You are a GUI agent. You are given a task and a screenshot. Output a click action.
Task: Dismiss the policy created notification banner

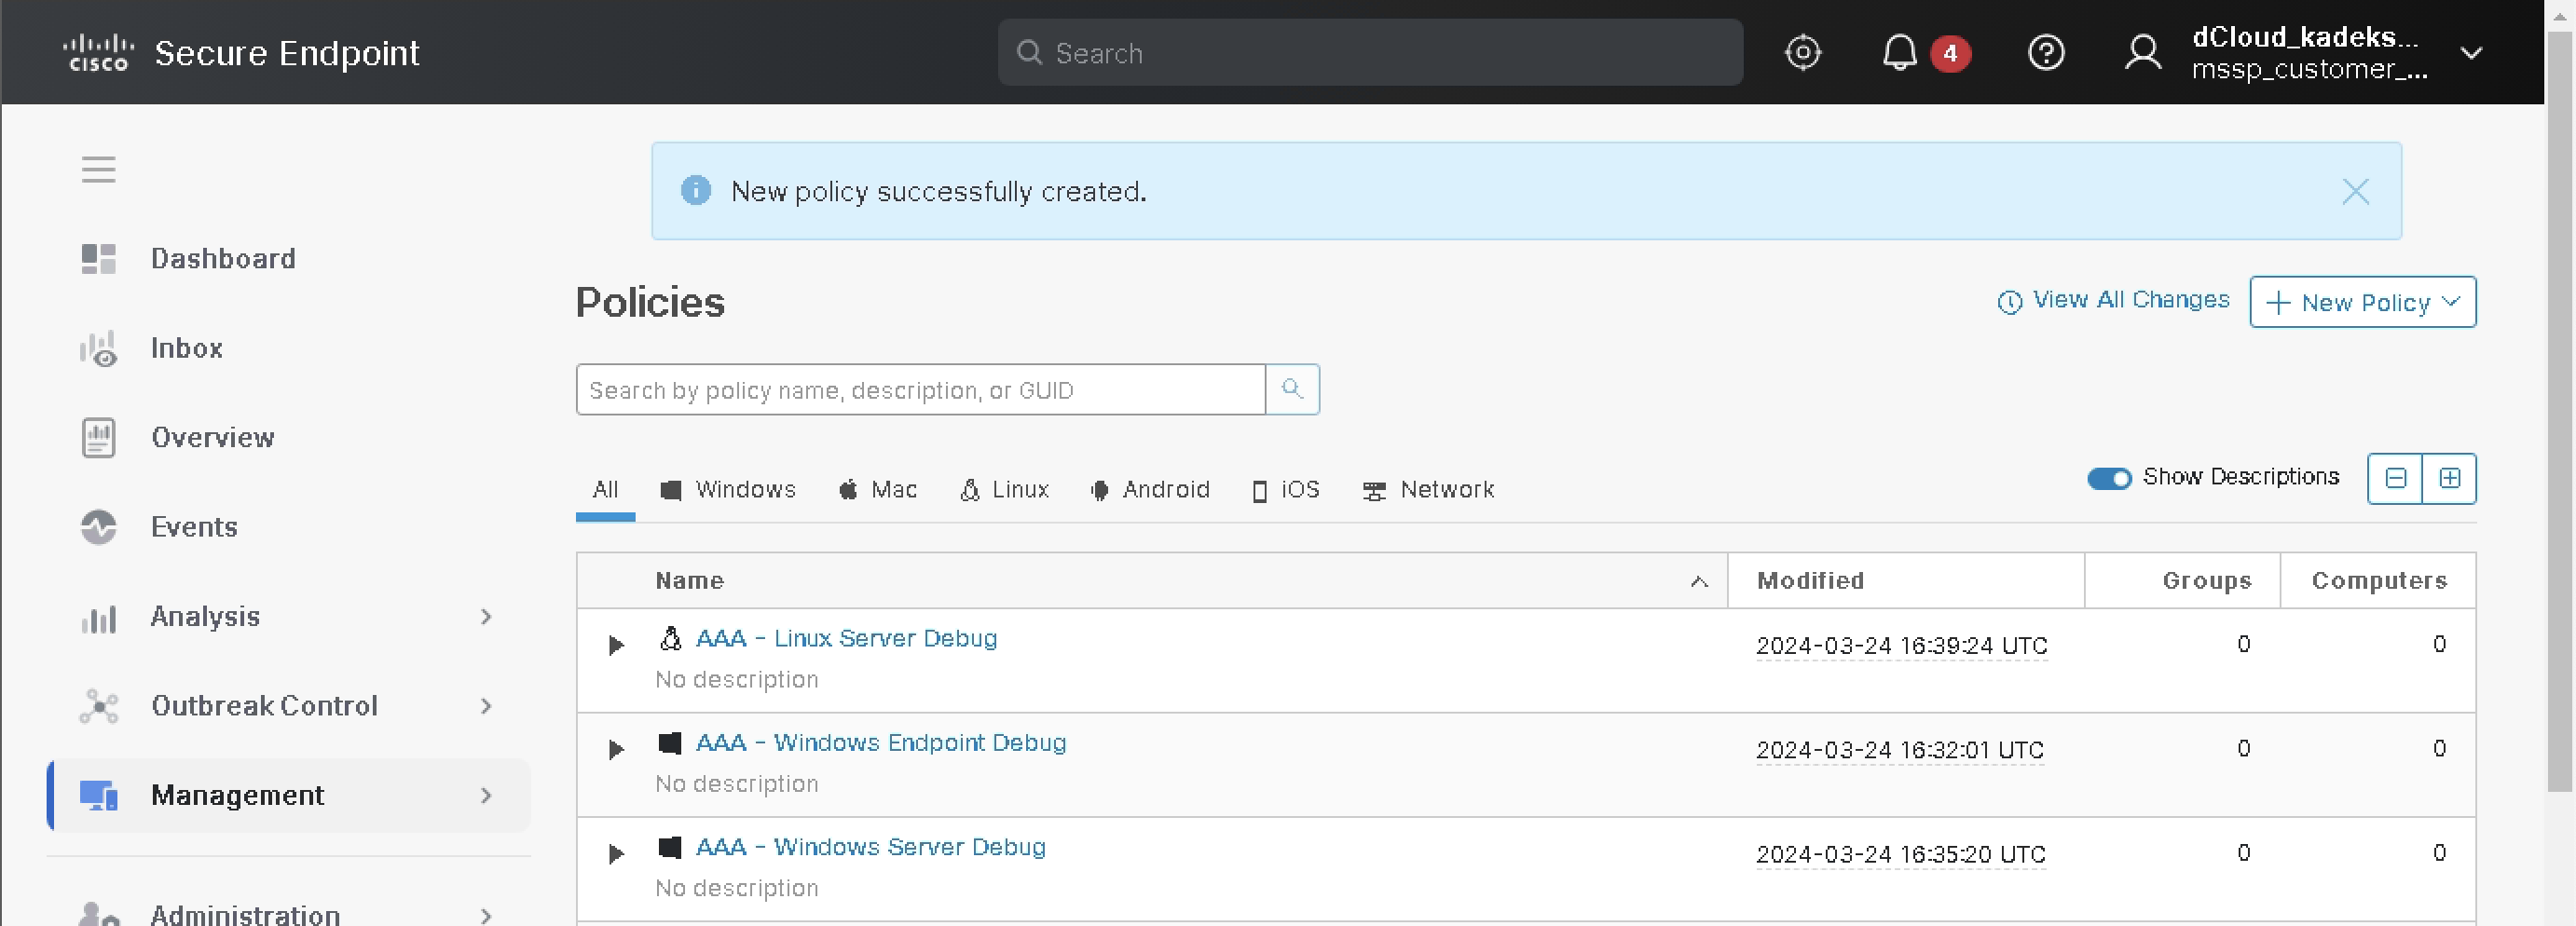point(2355,191)
